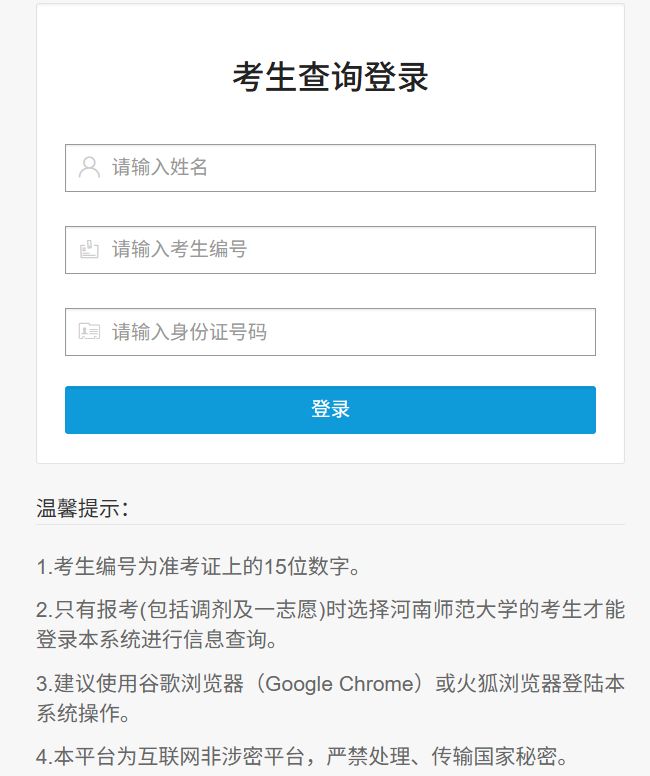Click tip 2 line starting 只有报考
Screen dimensions: 650x776
click(330, 609)
